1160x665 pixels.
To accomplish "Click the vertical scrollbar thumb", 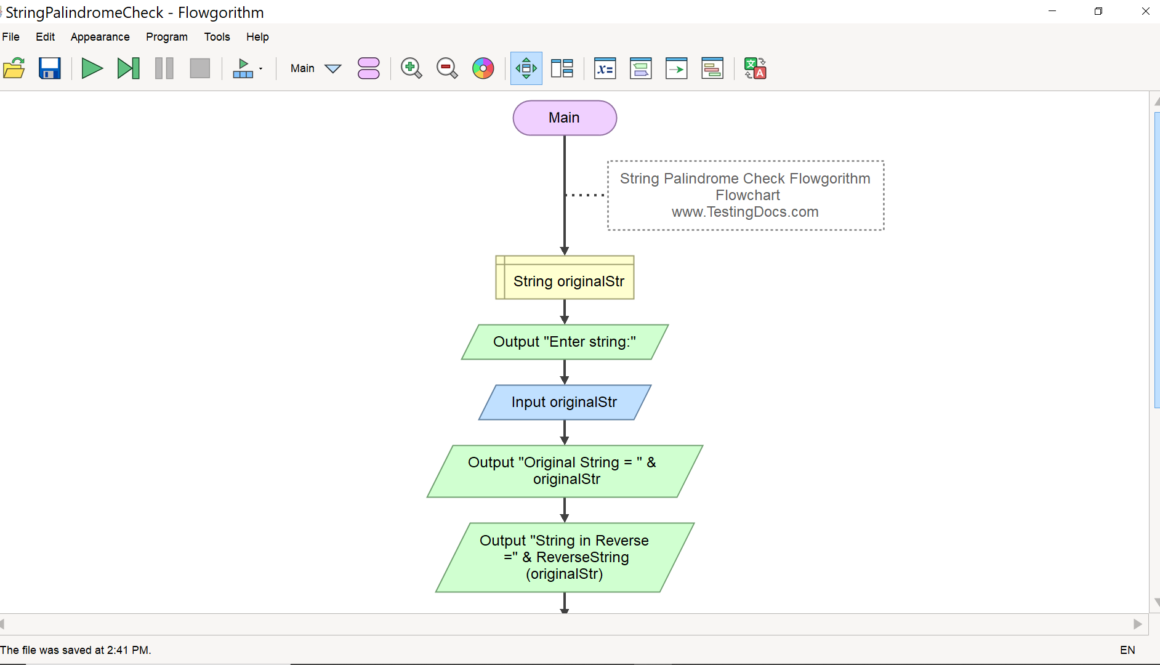I will (1156, 259).
